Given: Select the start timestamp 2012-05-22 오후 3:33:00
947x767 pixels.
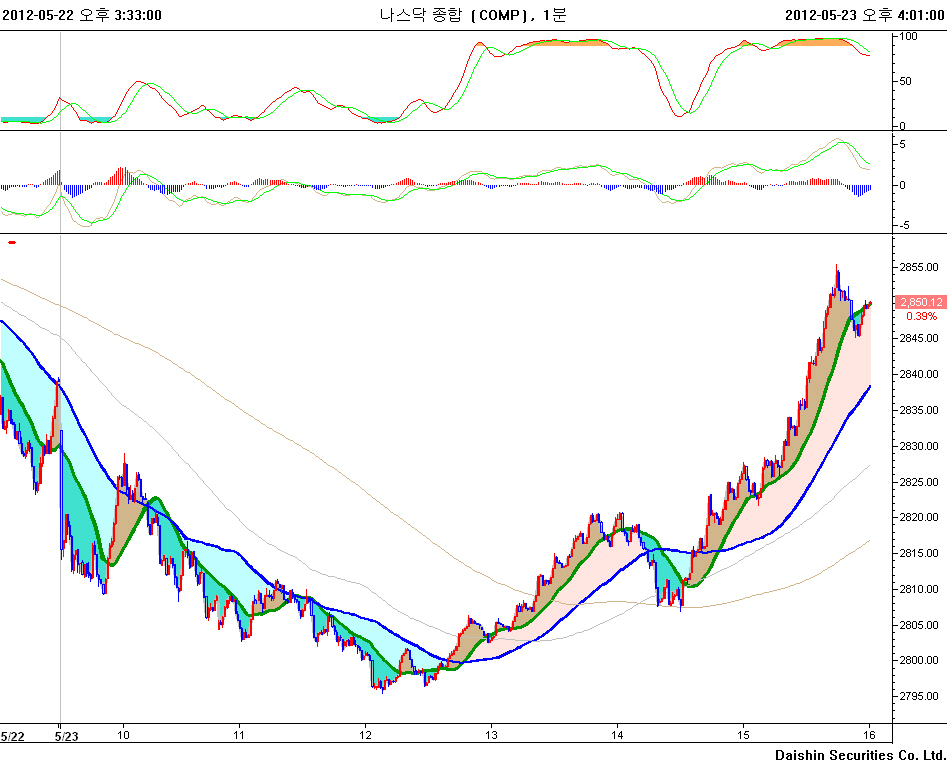Looking at the screenshot, I should point(82,15).
